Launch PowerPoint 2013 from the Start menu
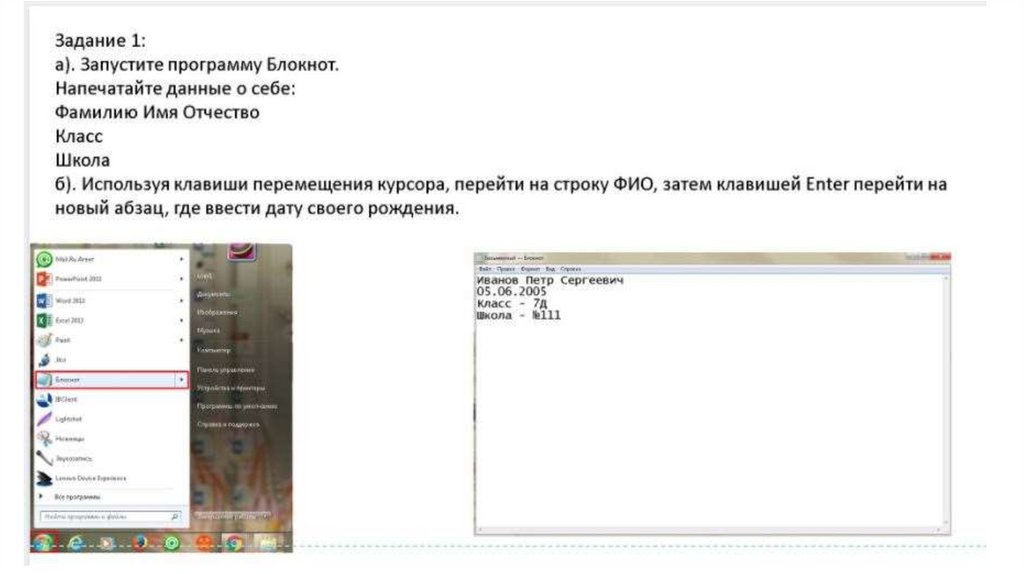1024x574 pixels. pyautogui.click(x=111, y=279)
